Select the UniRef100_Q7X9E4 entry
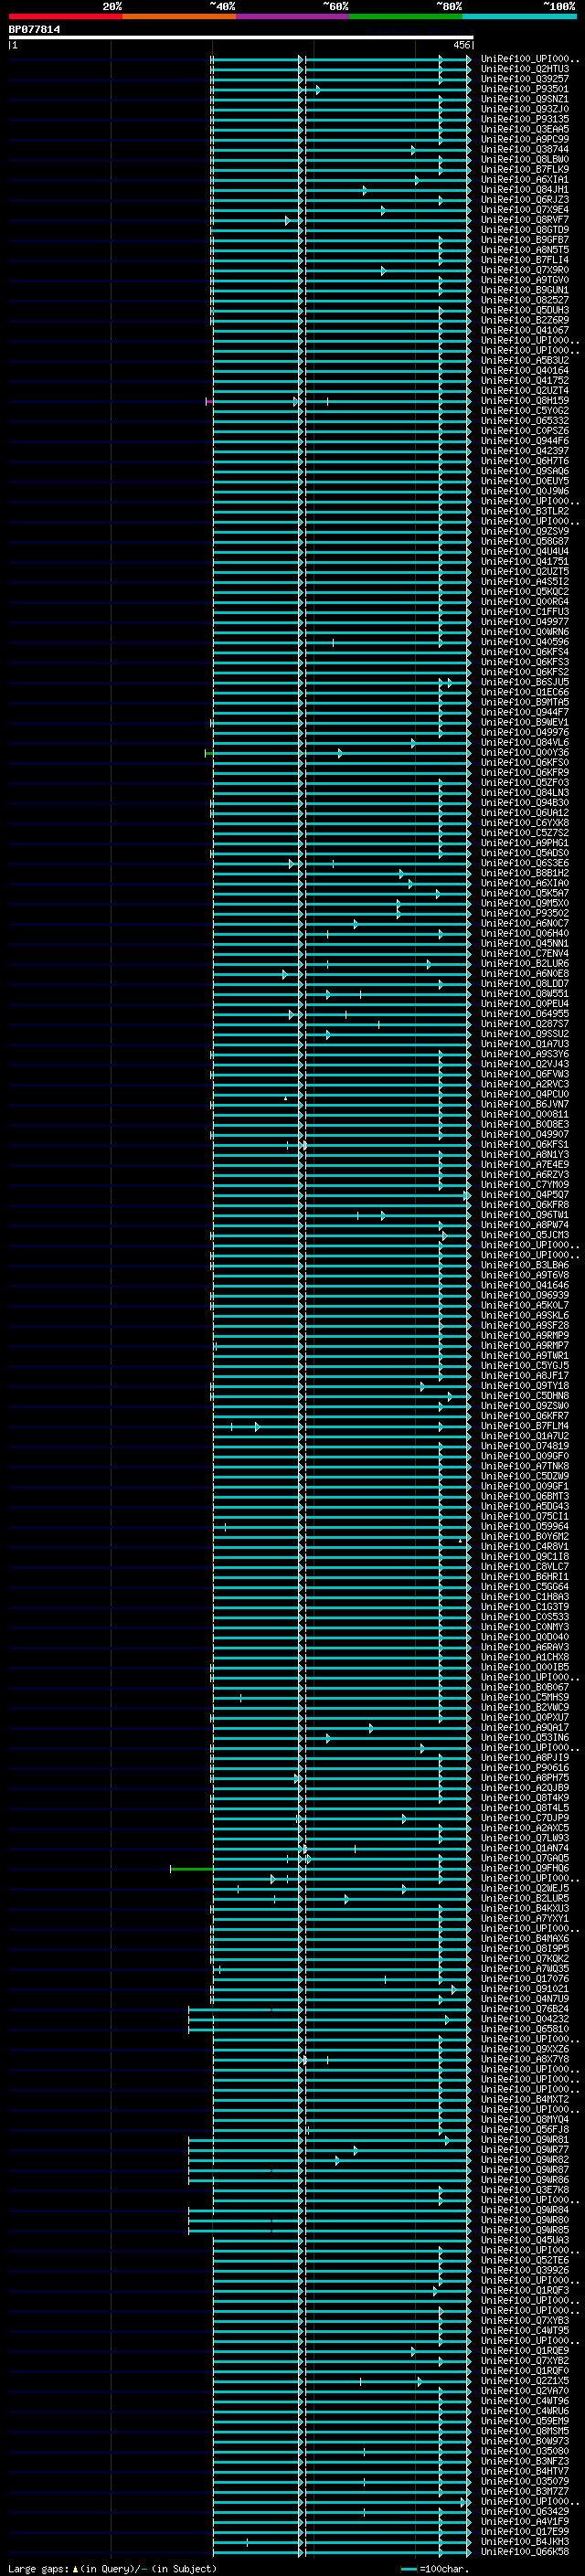Image resolution: width=585 pixels, height=2576 pixels. [x=525, y=210]
